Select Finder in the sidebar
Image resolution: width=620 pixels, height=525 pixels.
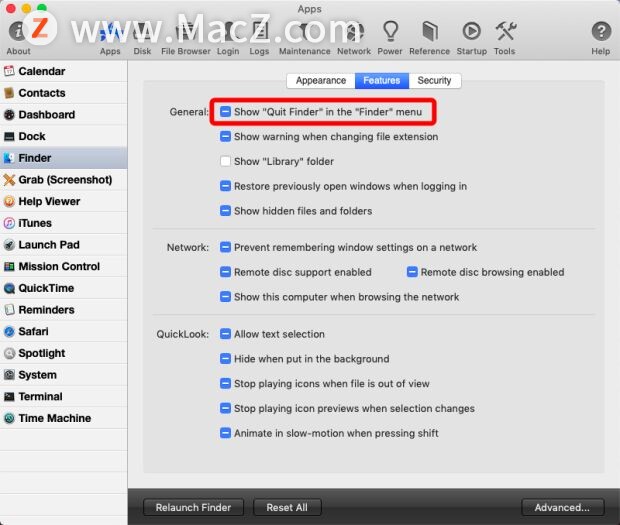(x=64, y=158)
